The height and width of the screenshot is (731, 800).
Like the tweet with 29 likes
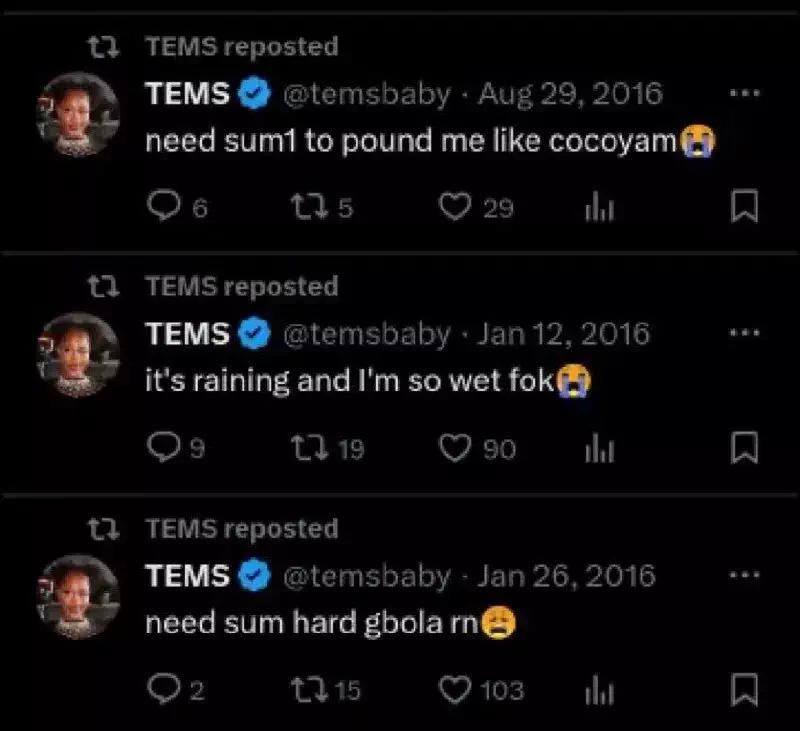point(456,207)
